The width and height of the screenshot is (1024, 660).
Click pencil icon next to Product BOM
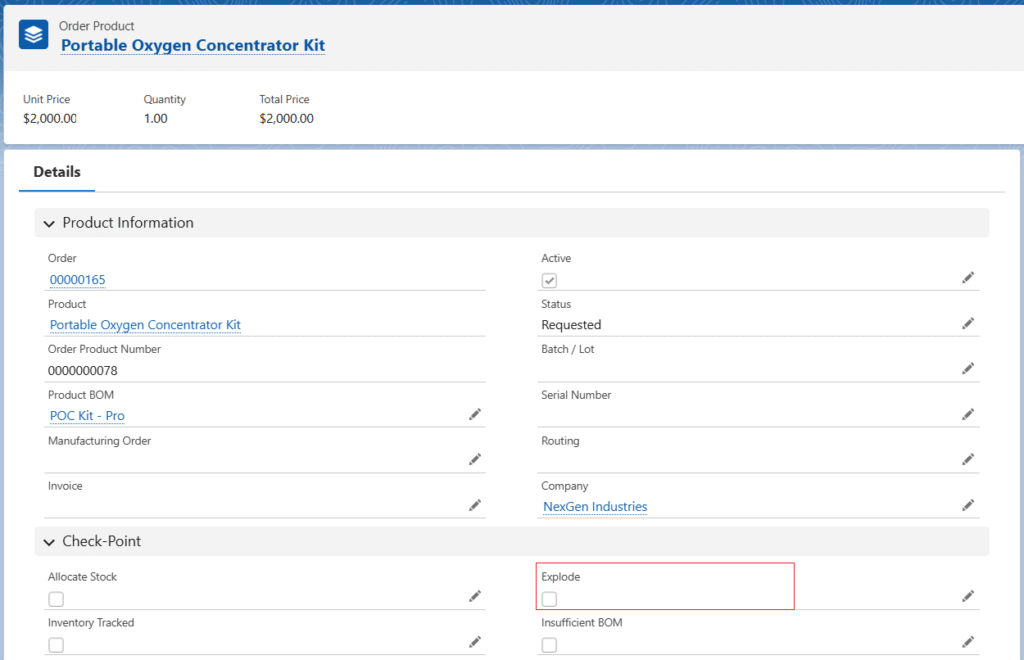475,414
